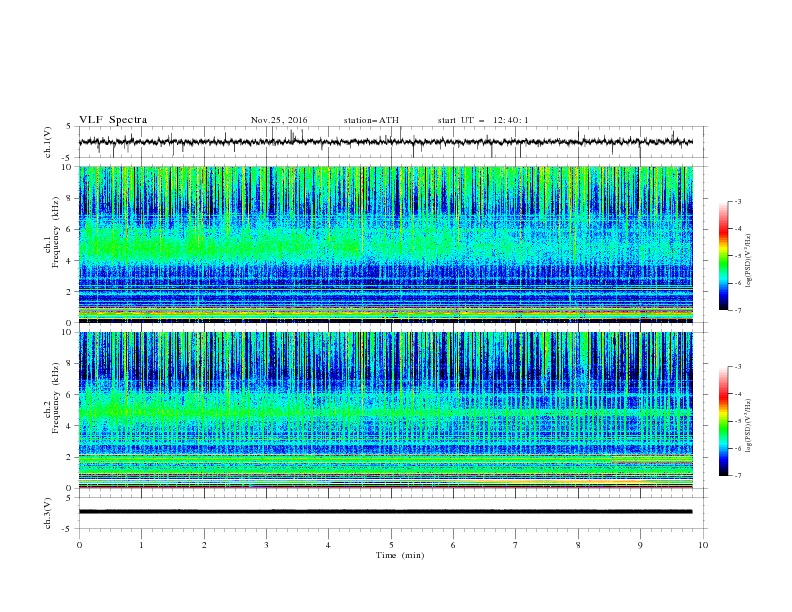Click the time axis tick label "10"

(703, 545)
